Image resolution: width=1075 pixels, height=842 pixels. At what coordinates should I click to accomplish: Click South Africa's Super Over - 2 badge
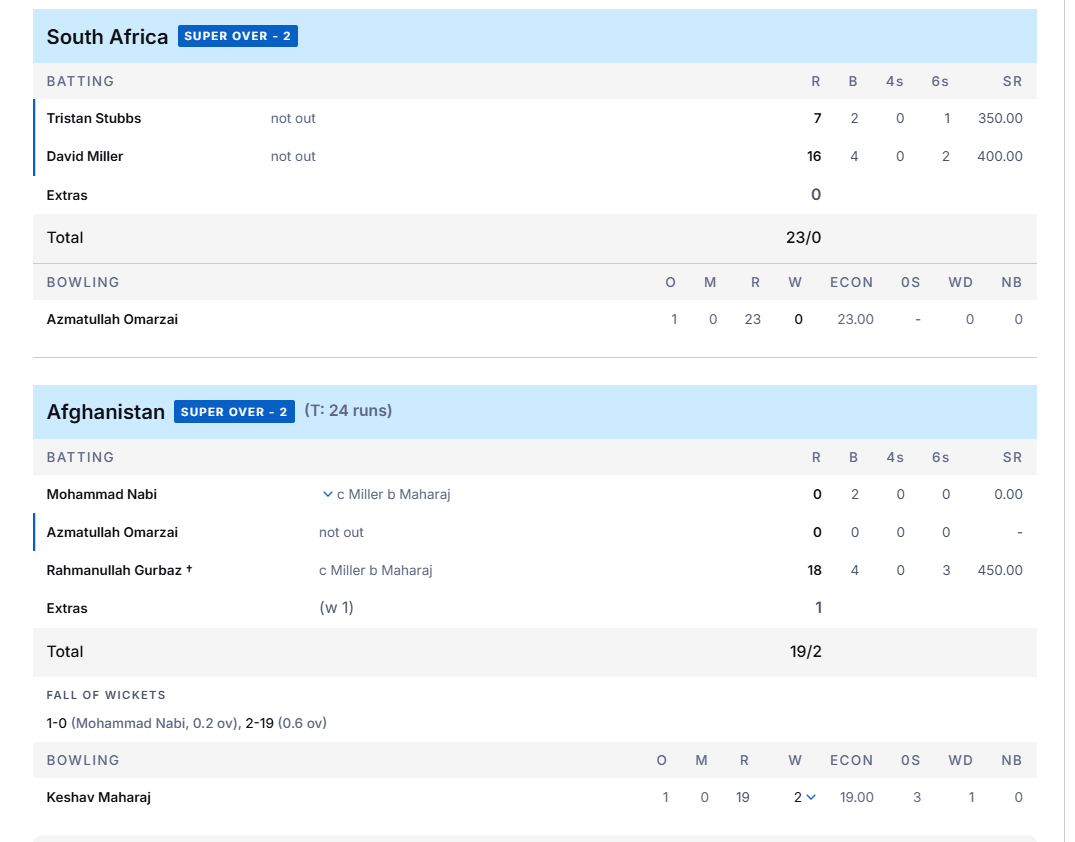pyautogui.click(x=238, y=36)
